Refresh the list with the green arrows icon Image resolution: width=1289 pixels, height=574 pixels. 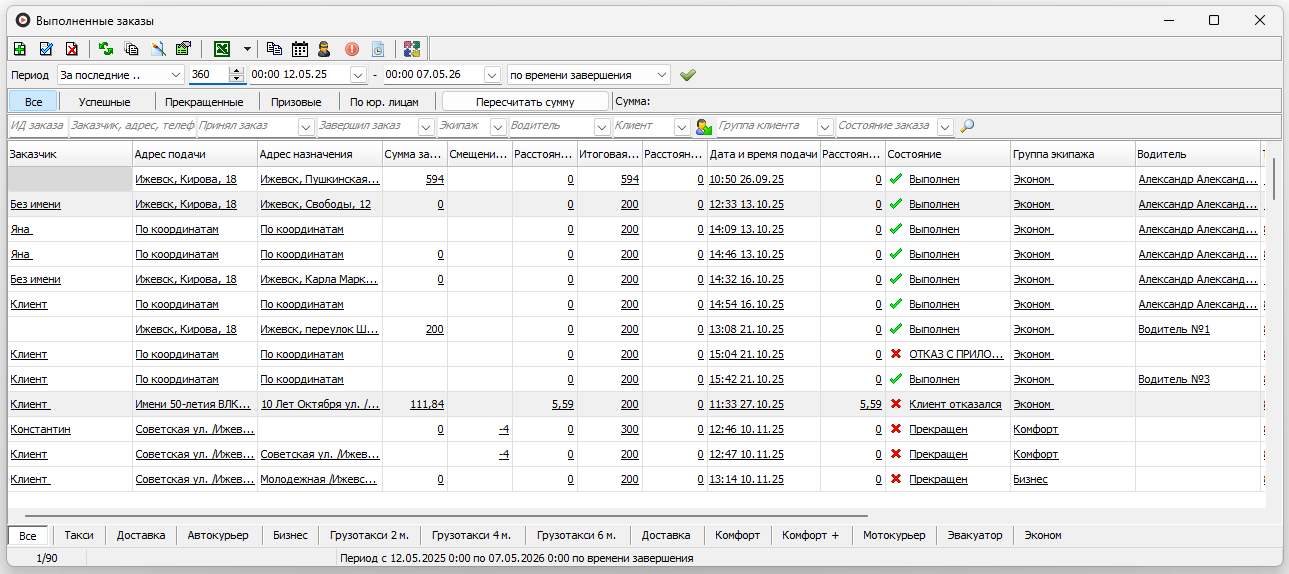tap(106, 48)
